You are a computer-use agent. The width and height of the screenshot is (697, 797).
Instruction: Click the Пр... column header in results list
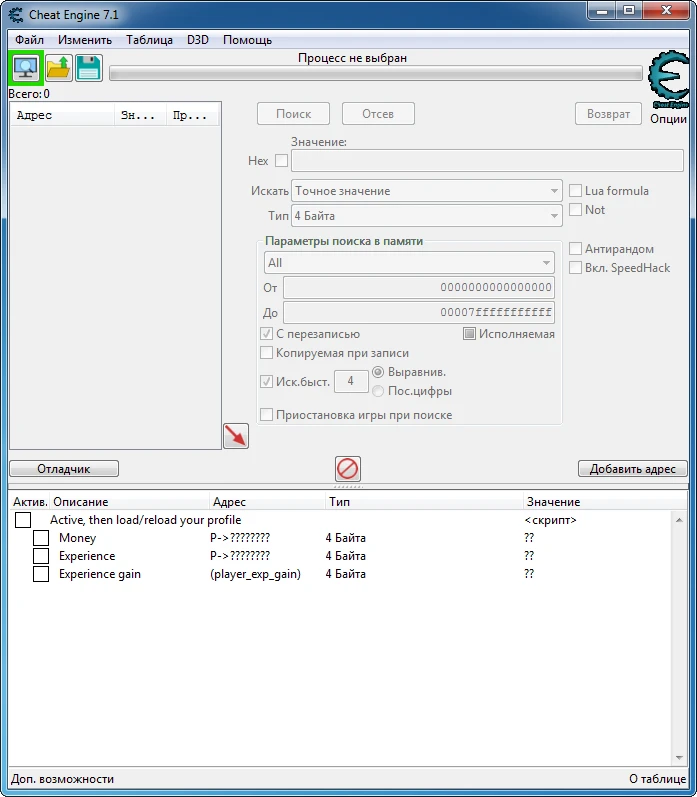[192, 115]
